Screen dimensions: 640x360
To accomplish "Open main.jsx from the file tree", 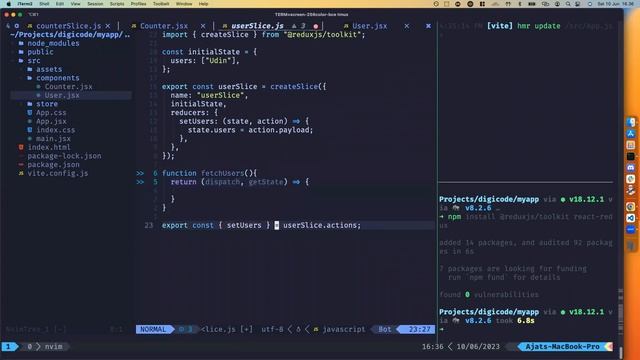I will [53, 139].
